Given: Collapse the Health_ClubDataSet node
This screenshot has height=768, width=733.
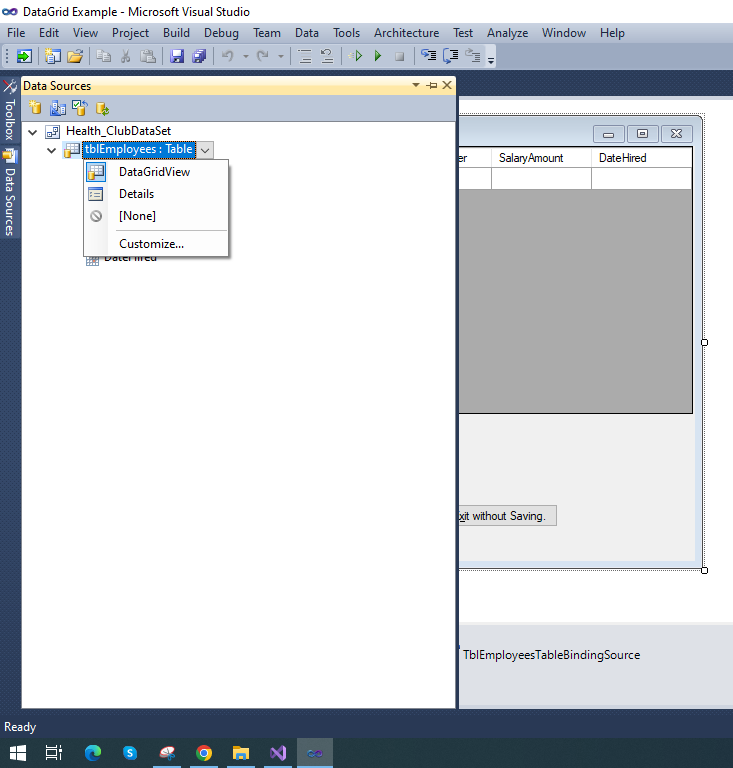Looking at the screenshot, I should (33, 132).
